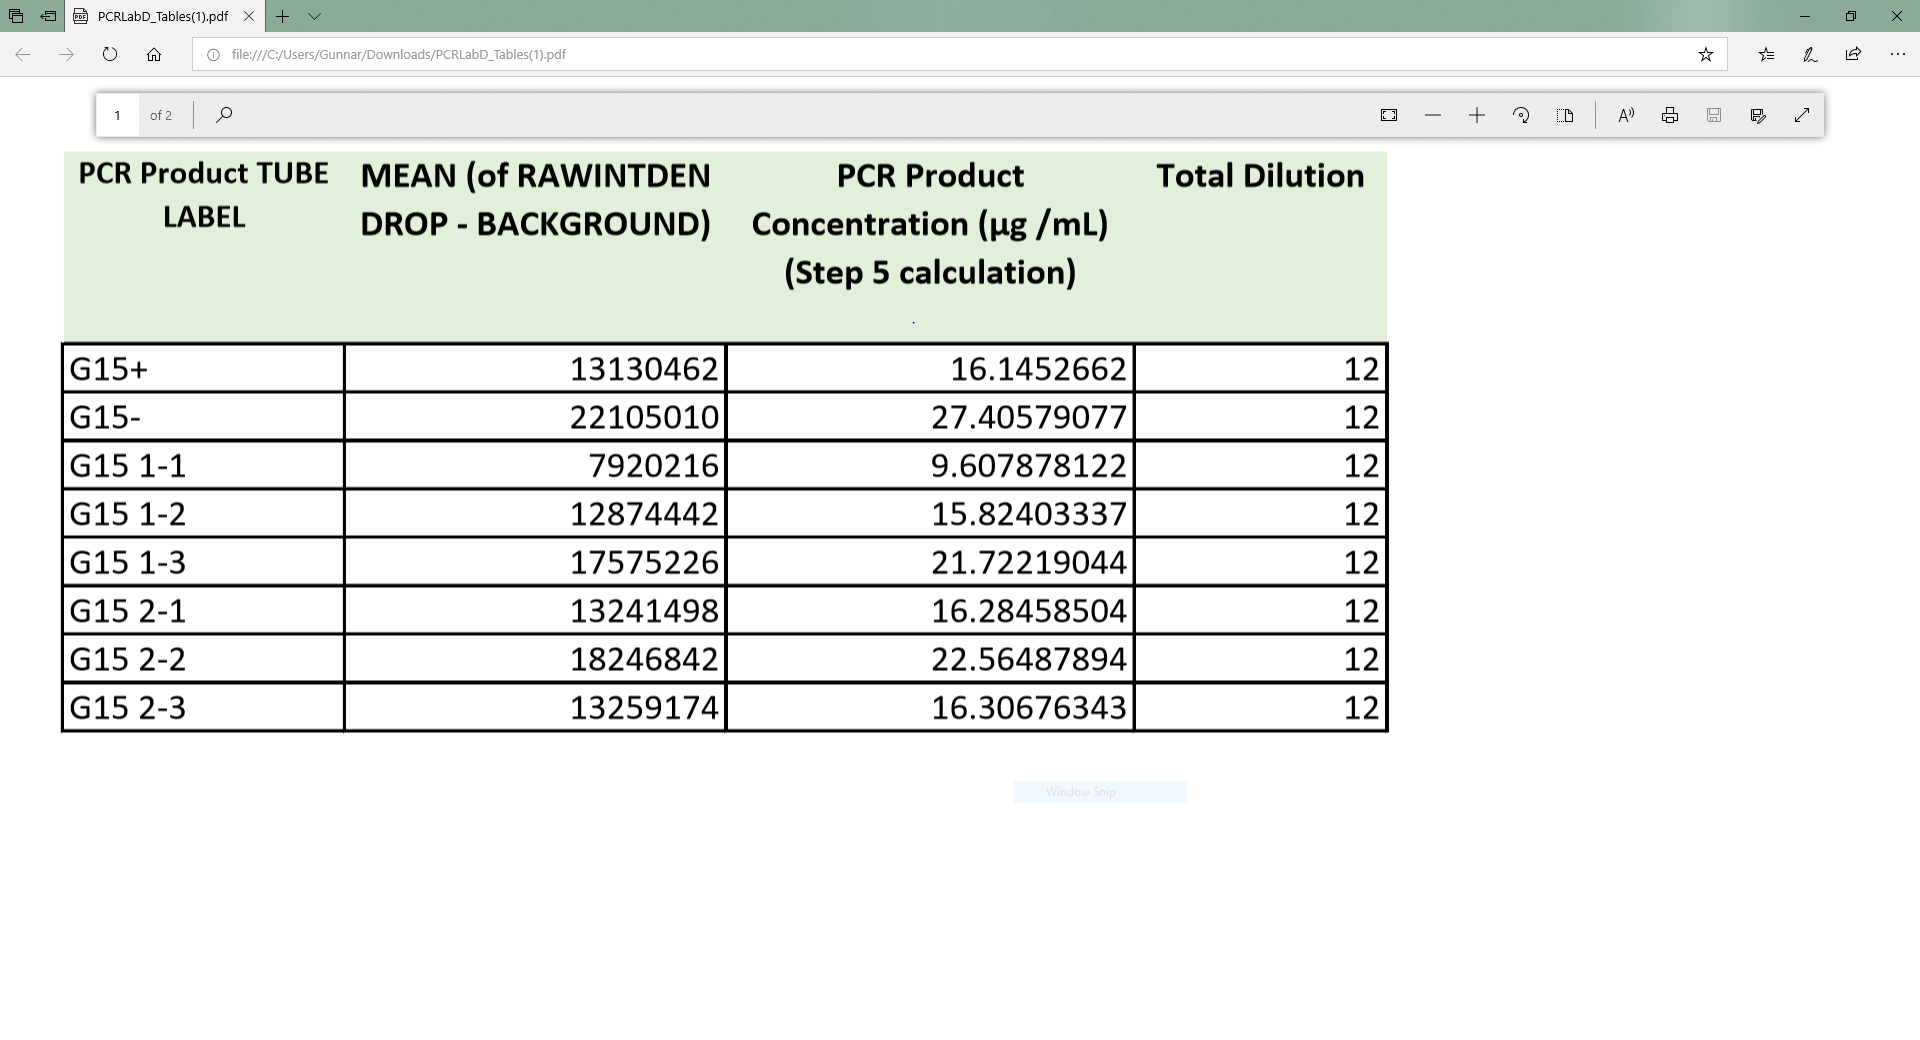Expand the tab previews chevron
1920x1040 pixels.
pyautogui.click(x=315, y=16)
